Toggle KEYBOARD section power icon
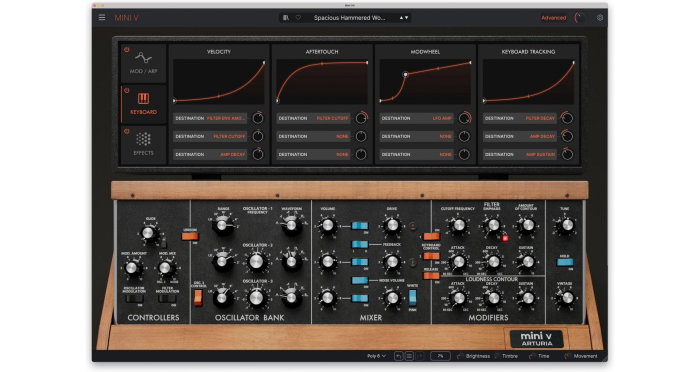Image resolution: width=700 pixels, height=372 pixels. [127, 91]
